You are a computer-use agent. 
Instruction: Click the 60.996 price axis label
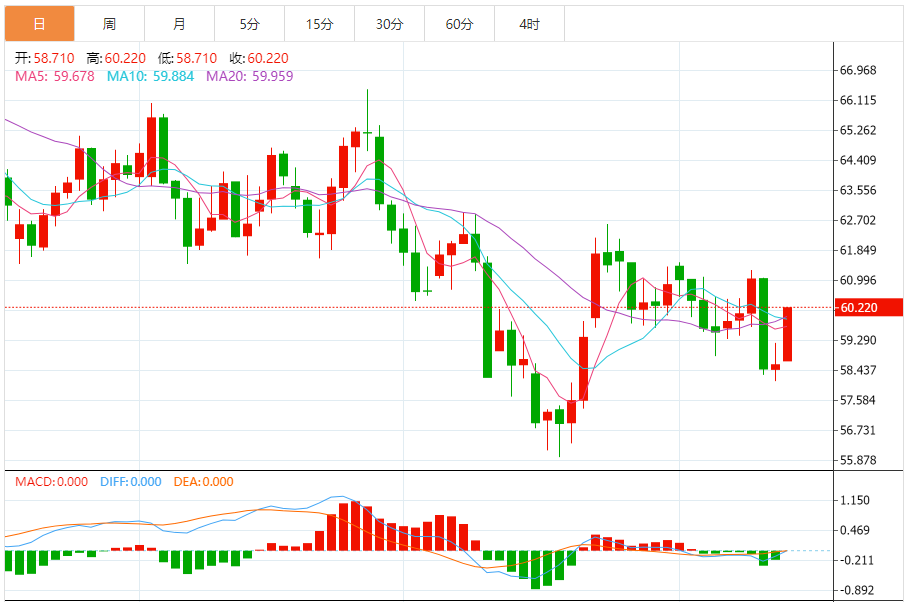click(x=858, y=280)
